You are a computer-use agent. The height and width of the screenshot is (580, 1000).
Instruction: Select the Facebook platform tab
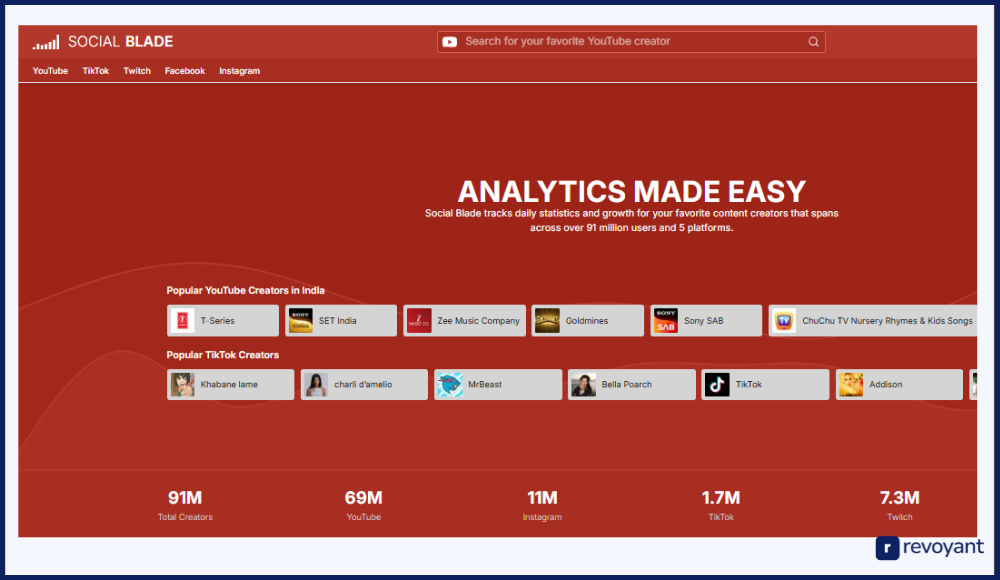185,71
